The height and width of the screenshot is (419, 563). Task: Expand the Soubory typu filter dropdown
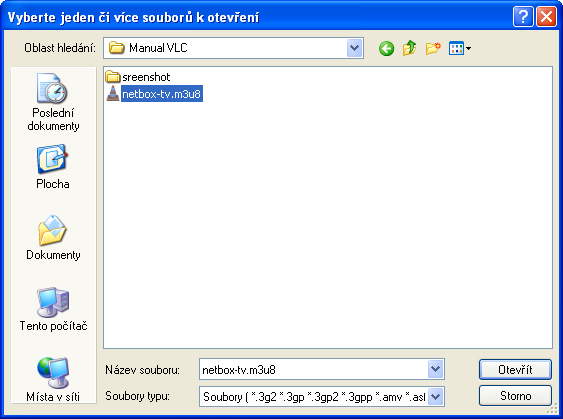pyautogui.click(x=436, y=397)
